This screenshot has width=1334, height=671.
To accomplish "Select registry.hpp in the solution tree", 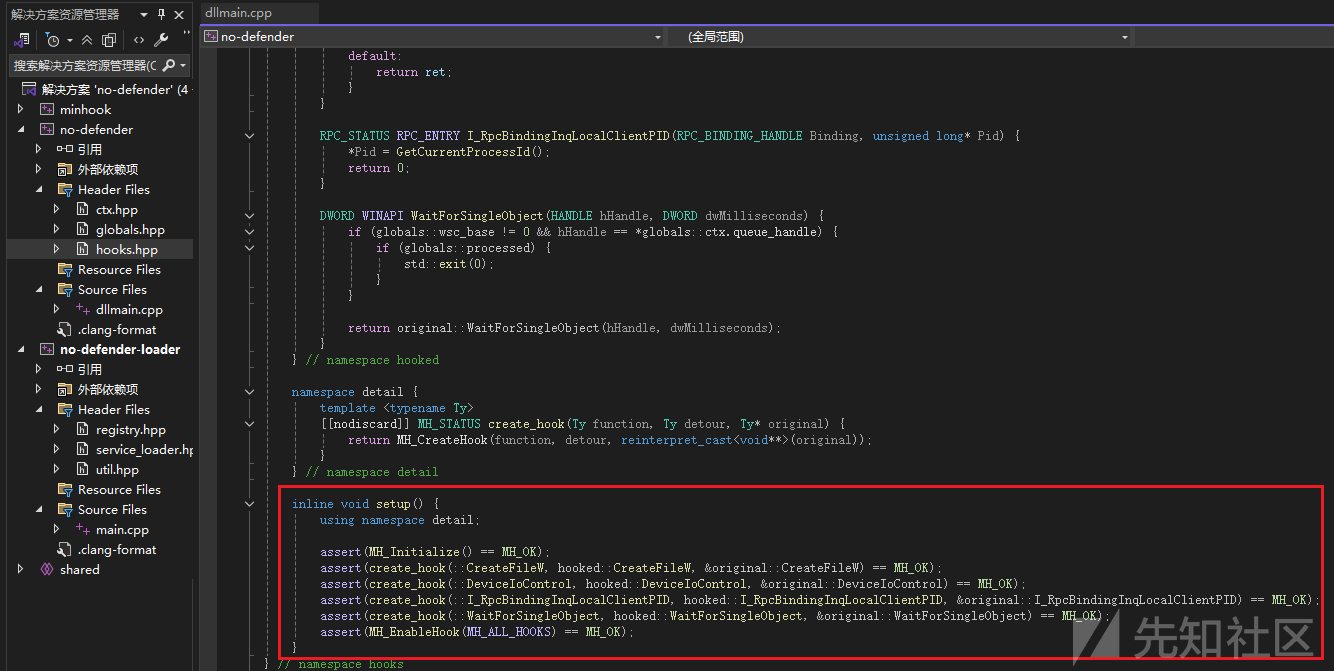I will (131, 429).
